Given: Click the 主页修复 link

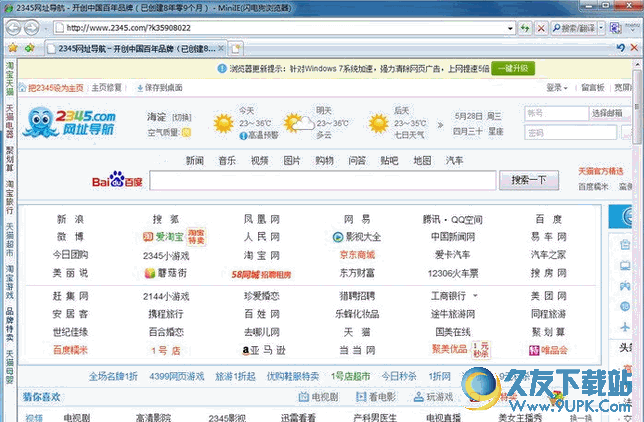Looking at the screenshot, I should [x=106, y=88].
